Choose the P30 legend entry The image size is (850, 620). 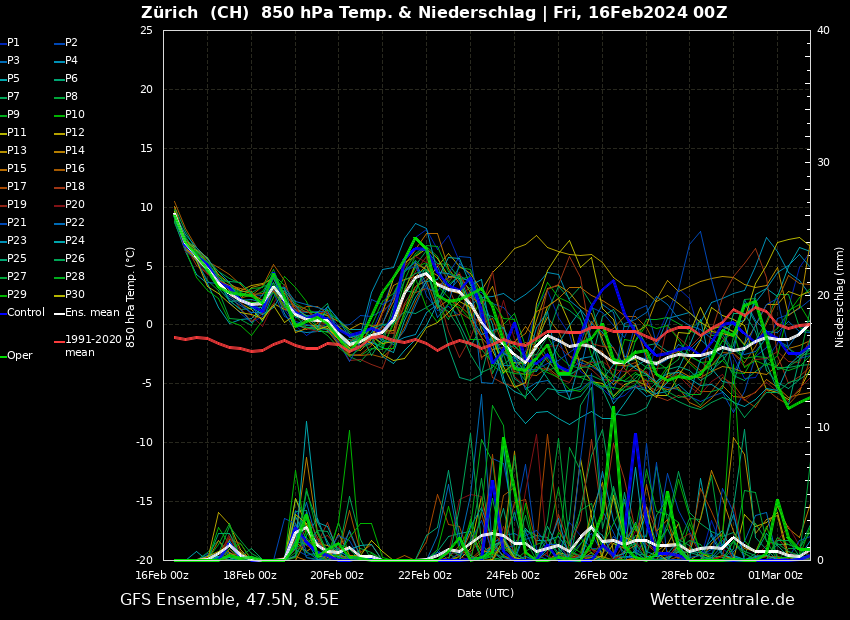pyautogui.click(x=75, y=294)
